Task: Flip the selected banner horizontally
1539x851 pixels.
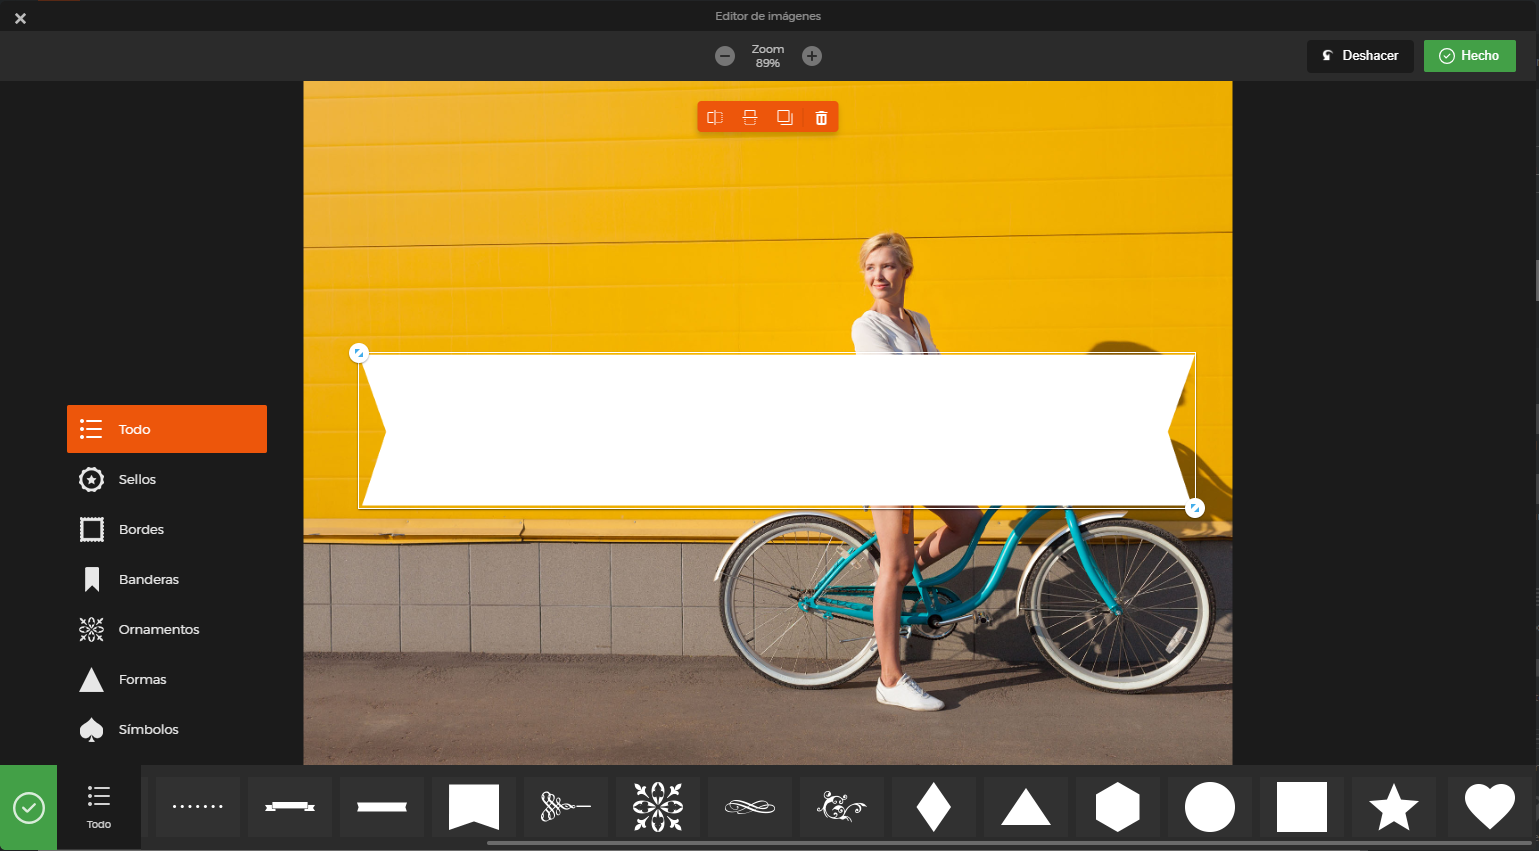Action: coord(715,118)
